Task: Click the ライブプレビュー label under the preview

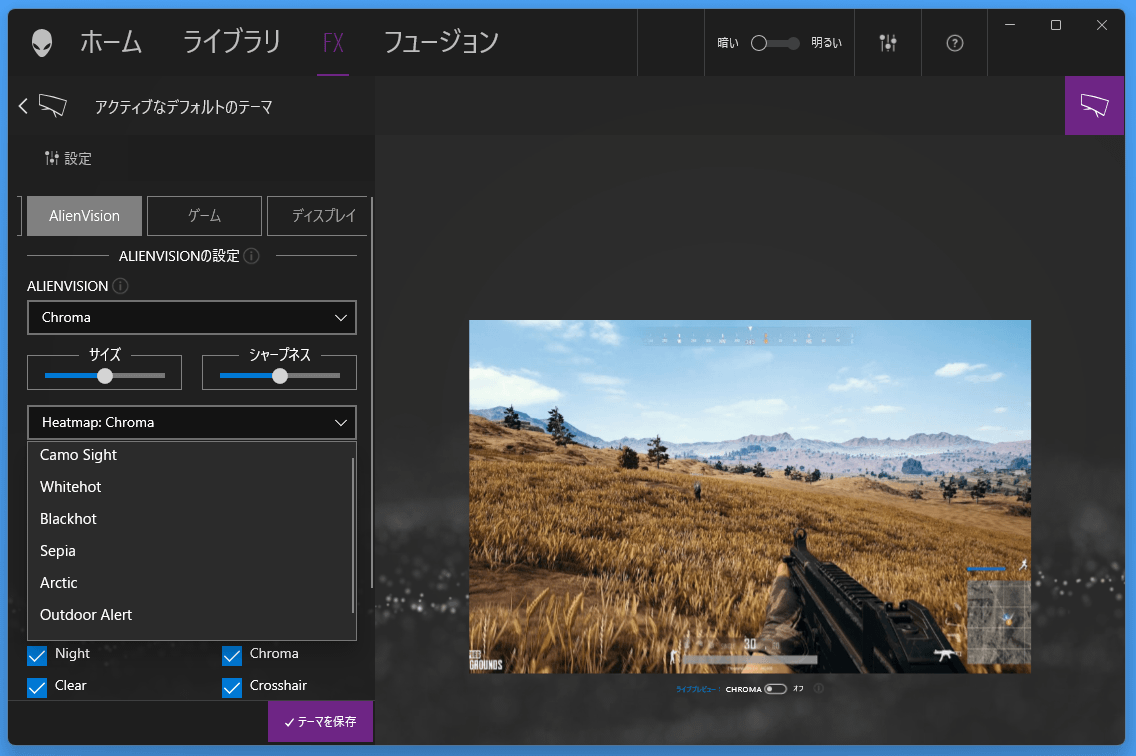Action: [696, 689]
